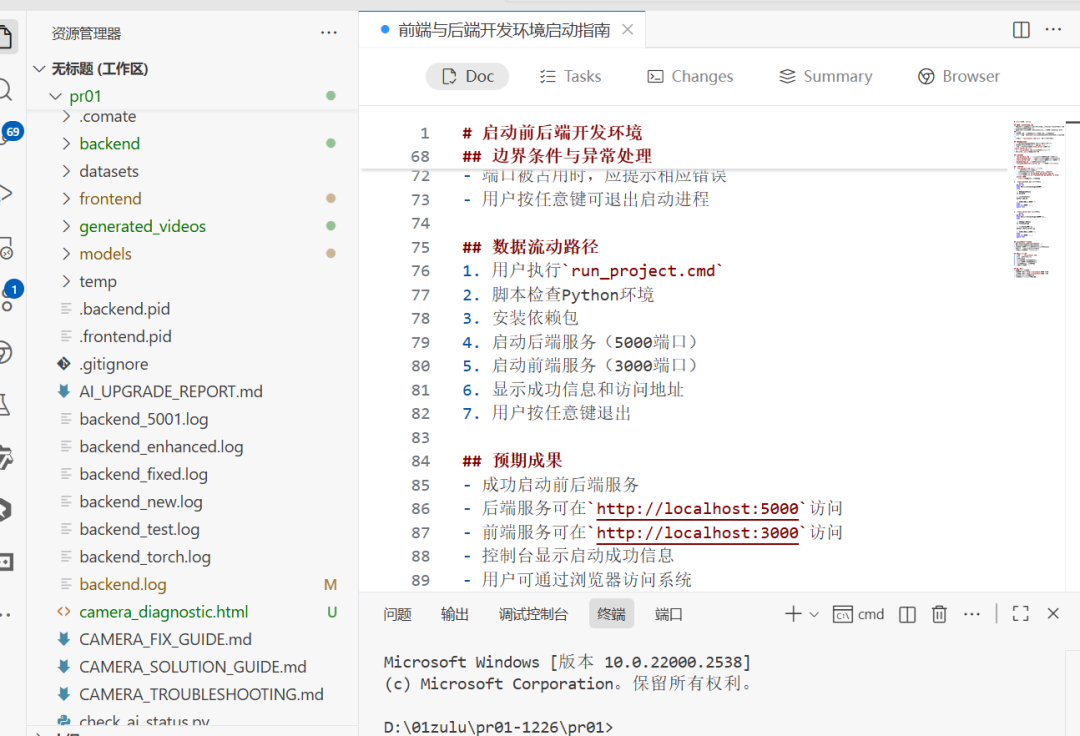Open .frontend.pid file
Viewport: 1080px width, 736px height.
193,336
